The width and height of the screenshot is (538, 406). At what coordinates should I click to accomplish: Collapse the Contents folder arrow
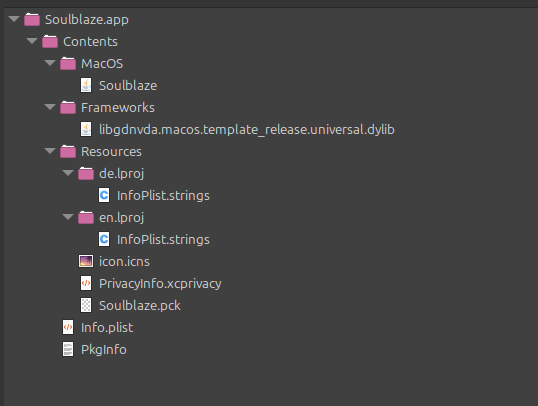pos(32,41)
